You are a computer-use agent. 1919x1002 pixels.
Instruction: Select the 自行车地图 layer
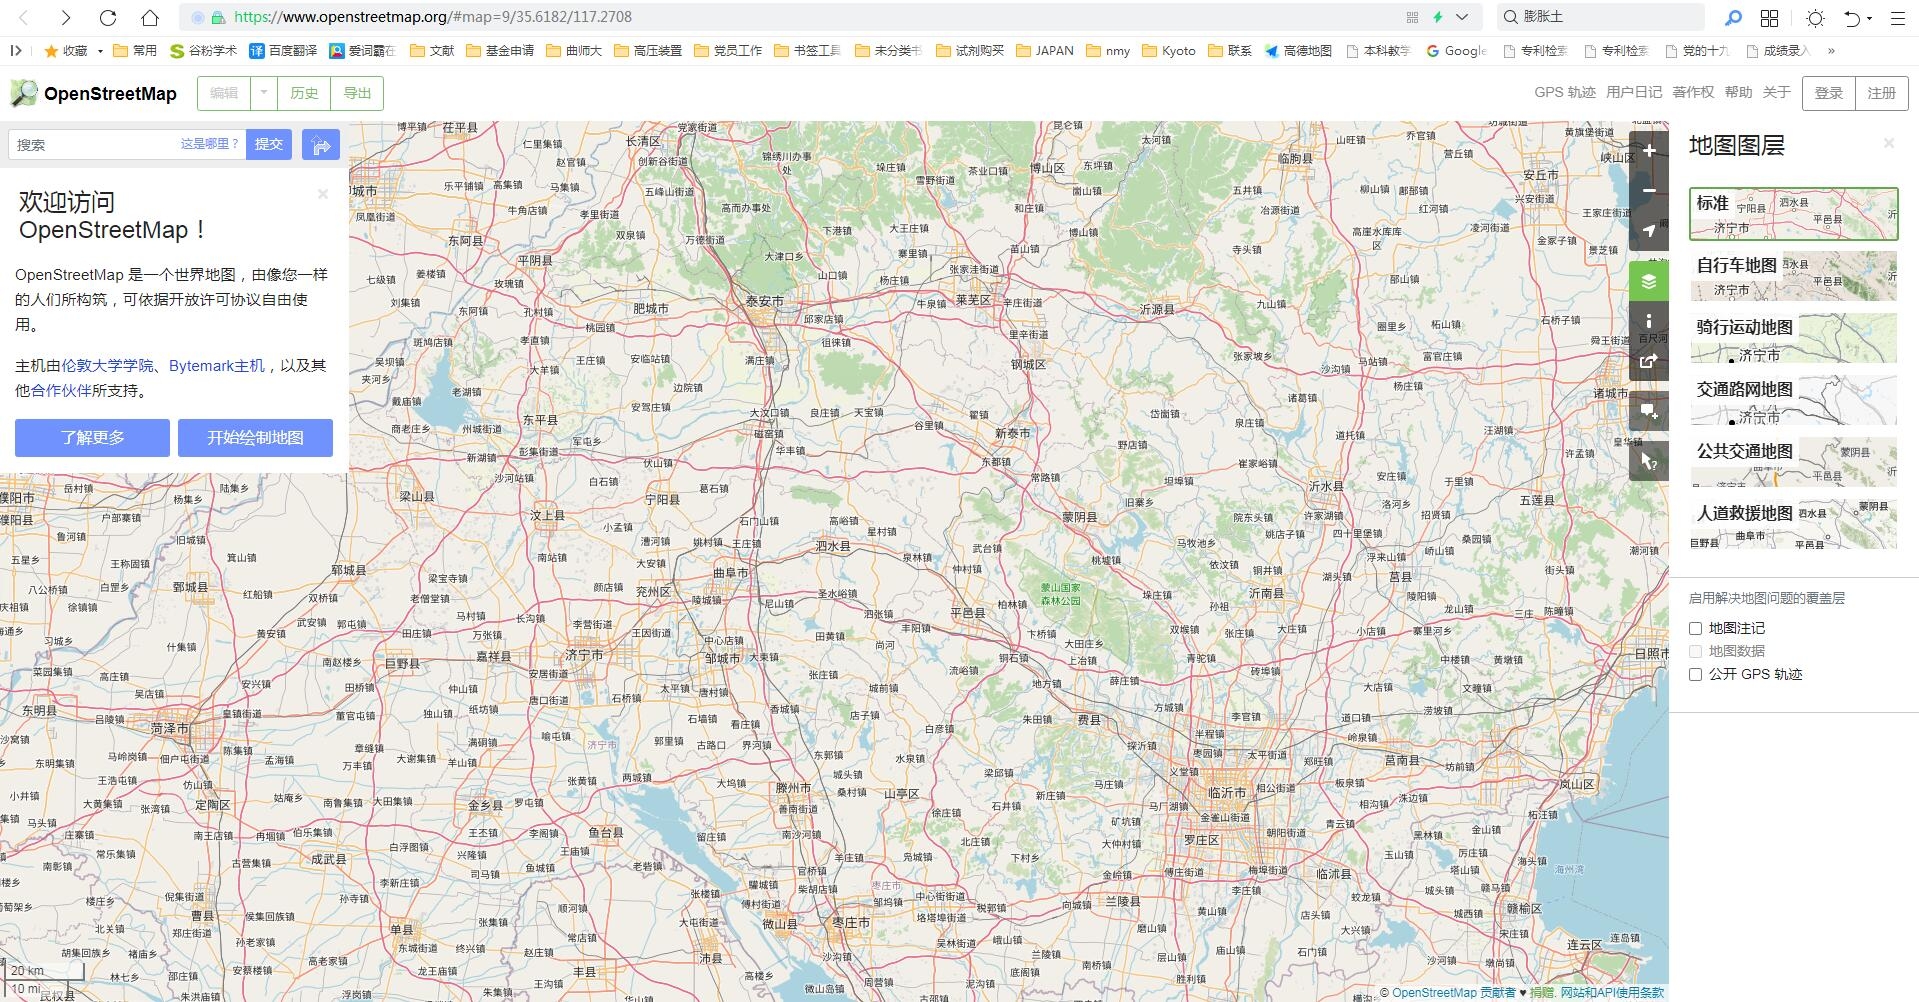(1792, 276)
